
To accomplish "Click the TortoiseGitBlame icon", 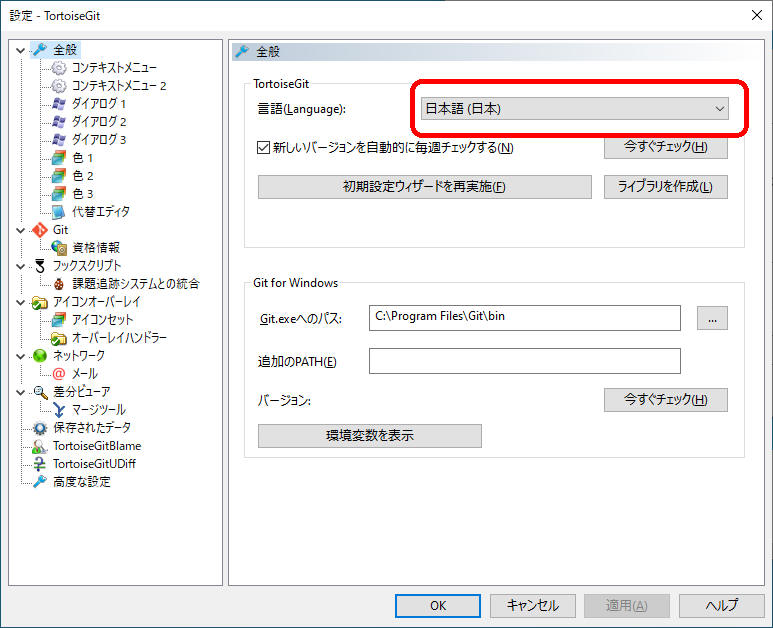I will [40, 446].
